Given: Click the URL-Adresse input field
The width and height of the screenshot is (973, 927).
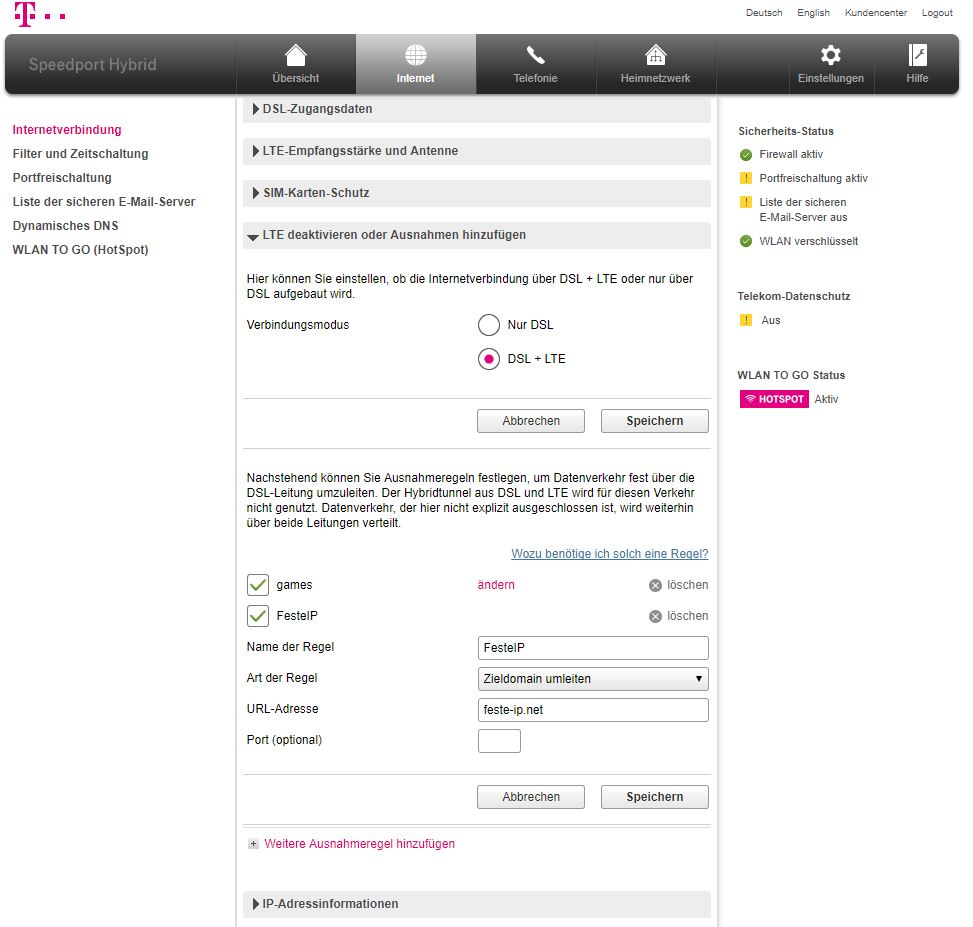Looking at the screenshot, I should coord(593,710).
